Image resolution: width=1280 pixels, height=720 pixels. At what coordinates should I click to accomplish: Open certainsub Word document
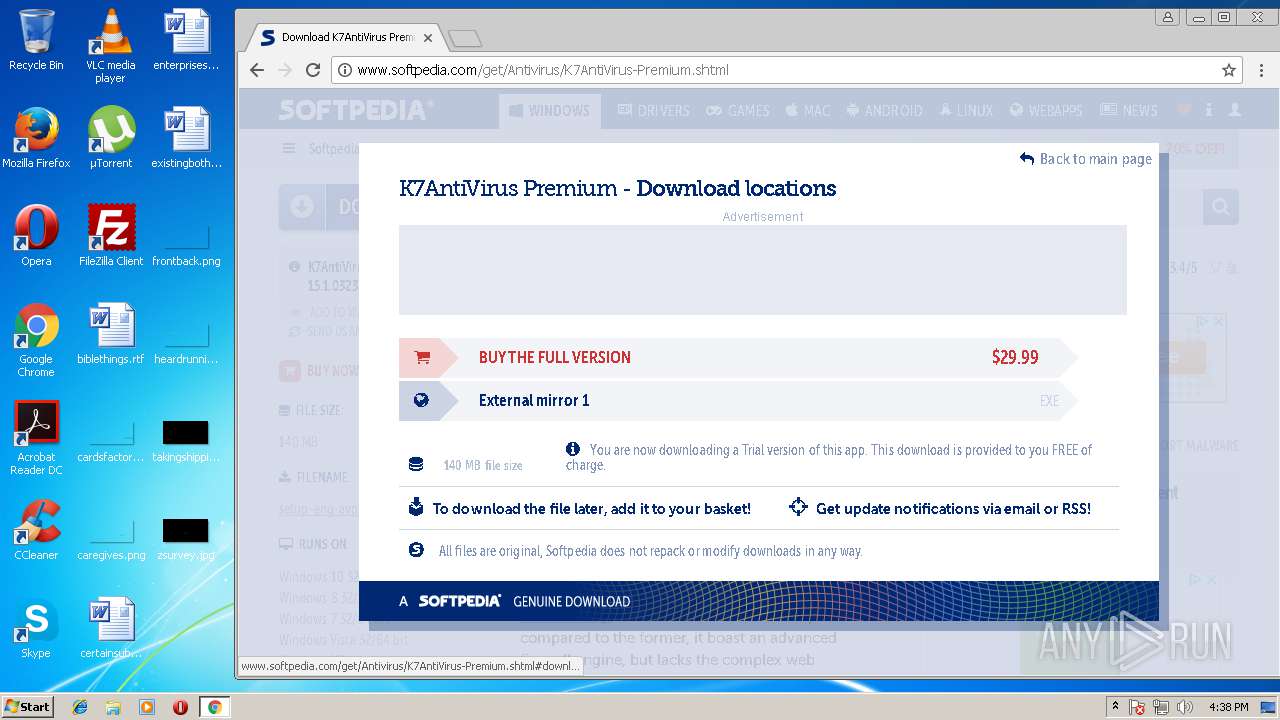click(x=110, y=627)
